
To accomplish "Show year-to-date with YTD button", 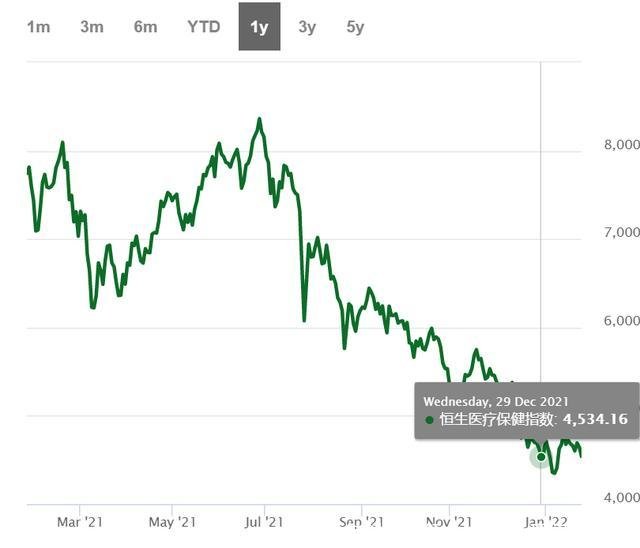I will (204, 27).
